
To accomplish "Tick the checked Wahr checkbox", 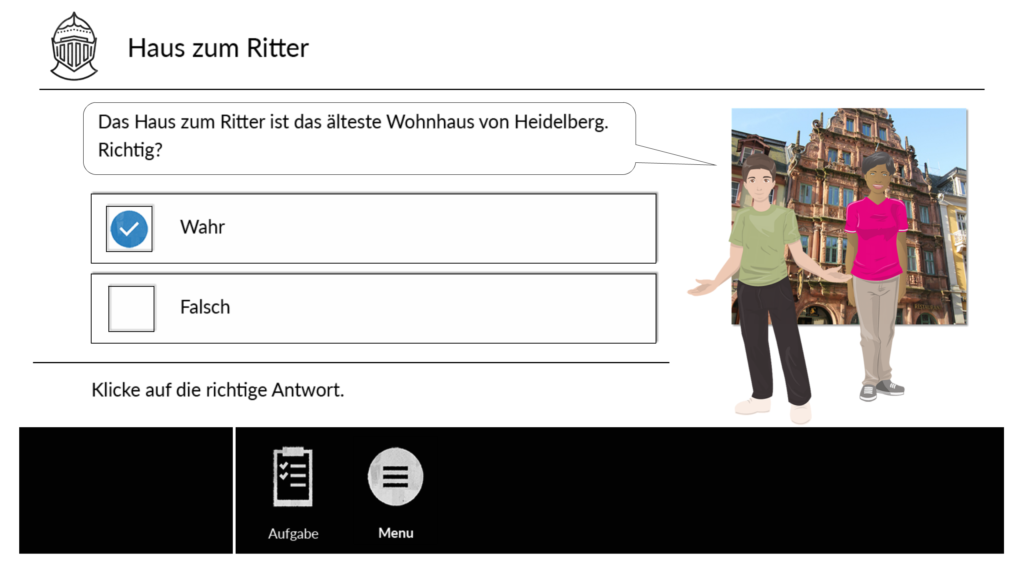I will pos(129,229).
